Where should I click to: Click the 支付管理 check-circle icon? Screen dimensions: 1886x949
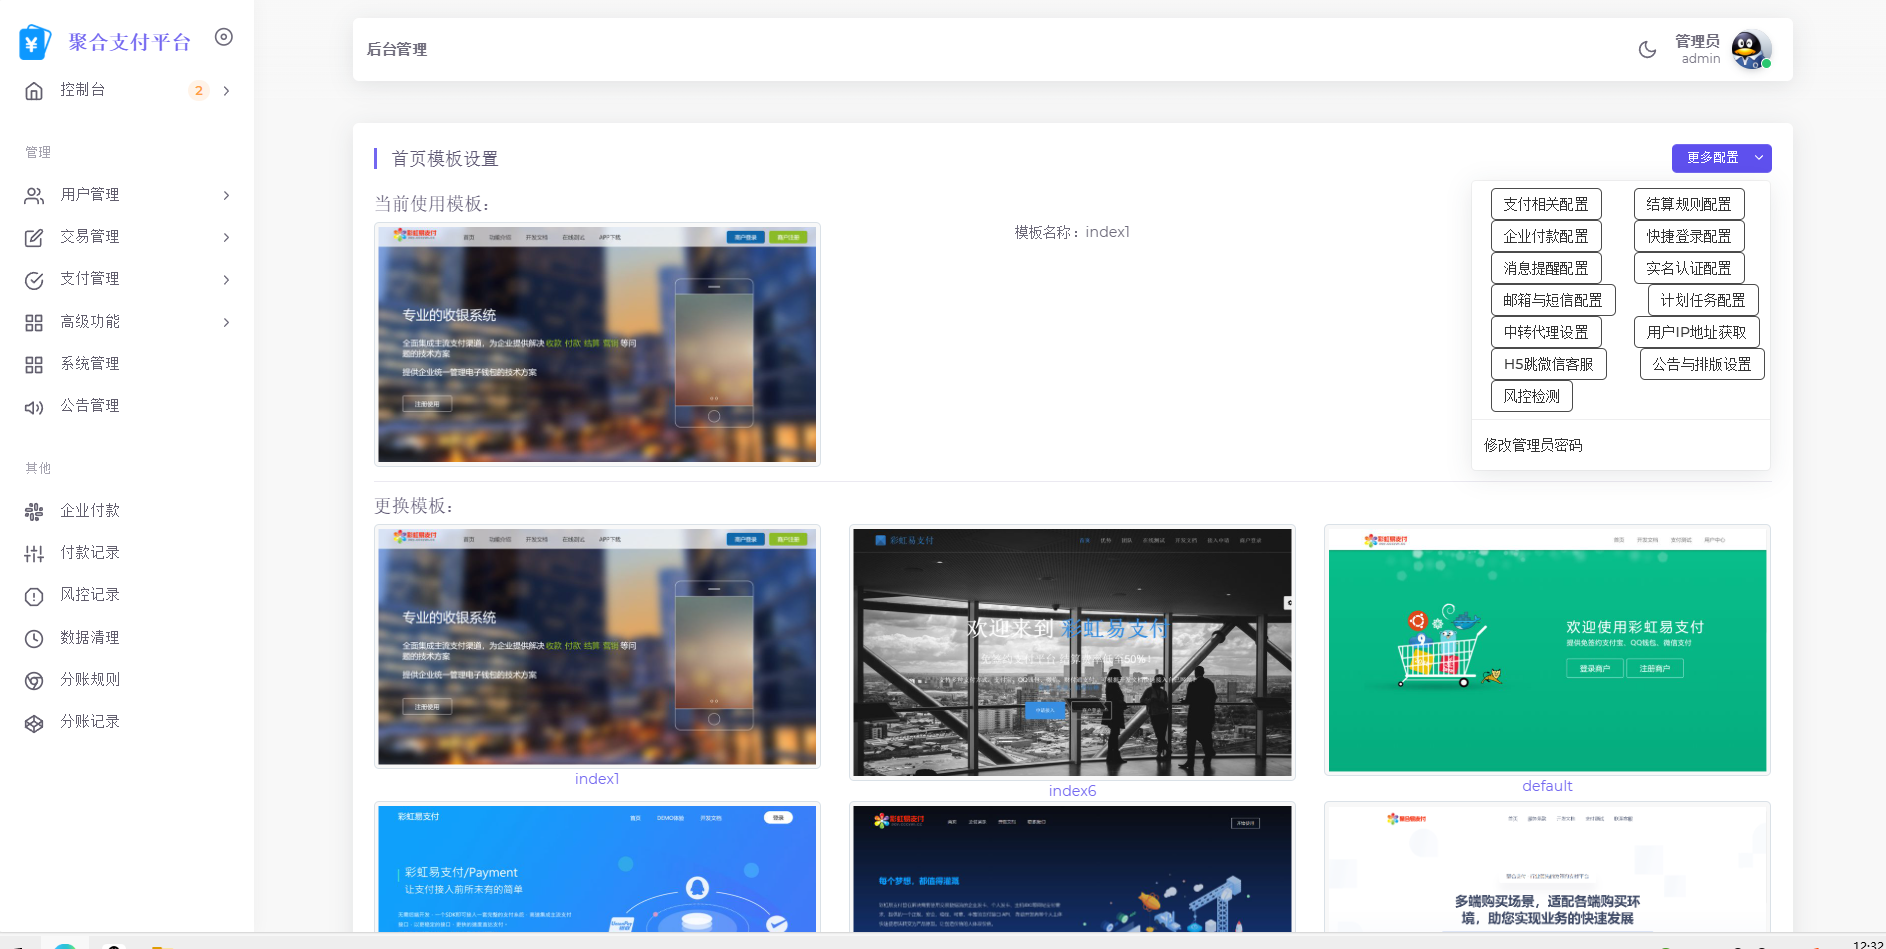point(34,280)
